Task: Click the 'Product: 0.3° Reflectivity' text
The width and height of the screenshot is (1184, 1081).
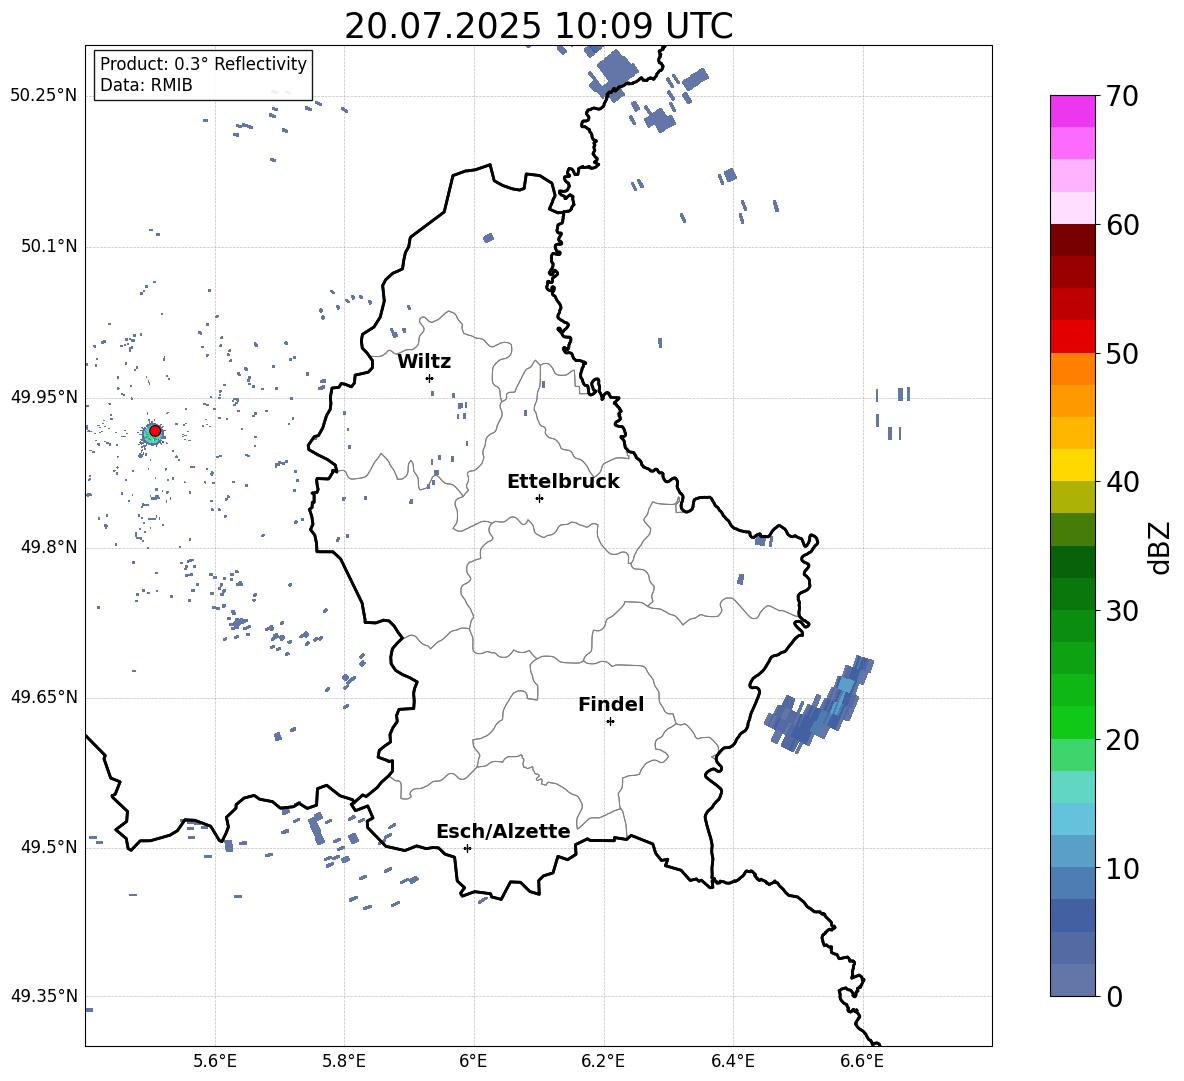Action: [203, 64]
